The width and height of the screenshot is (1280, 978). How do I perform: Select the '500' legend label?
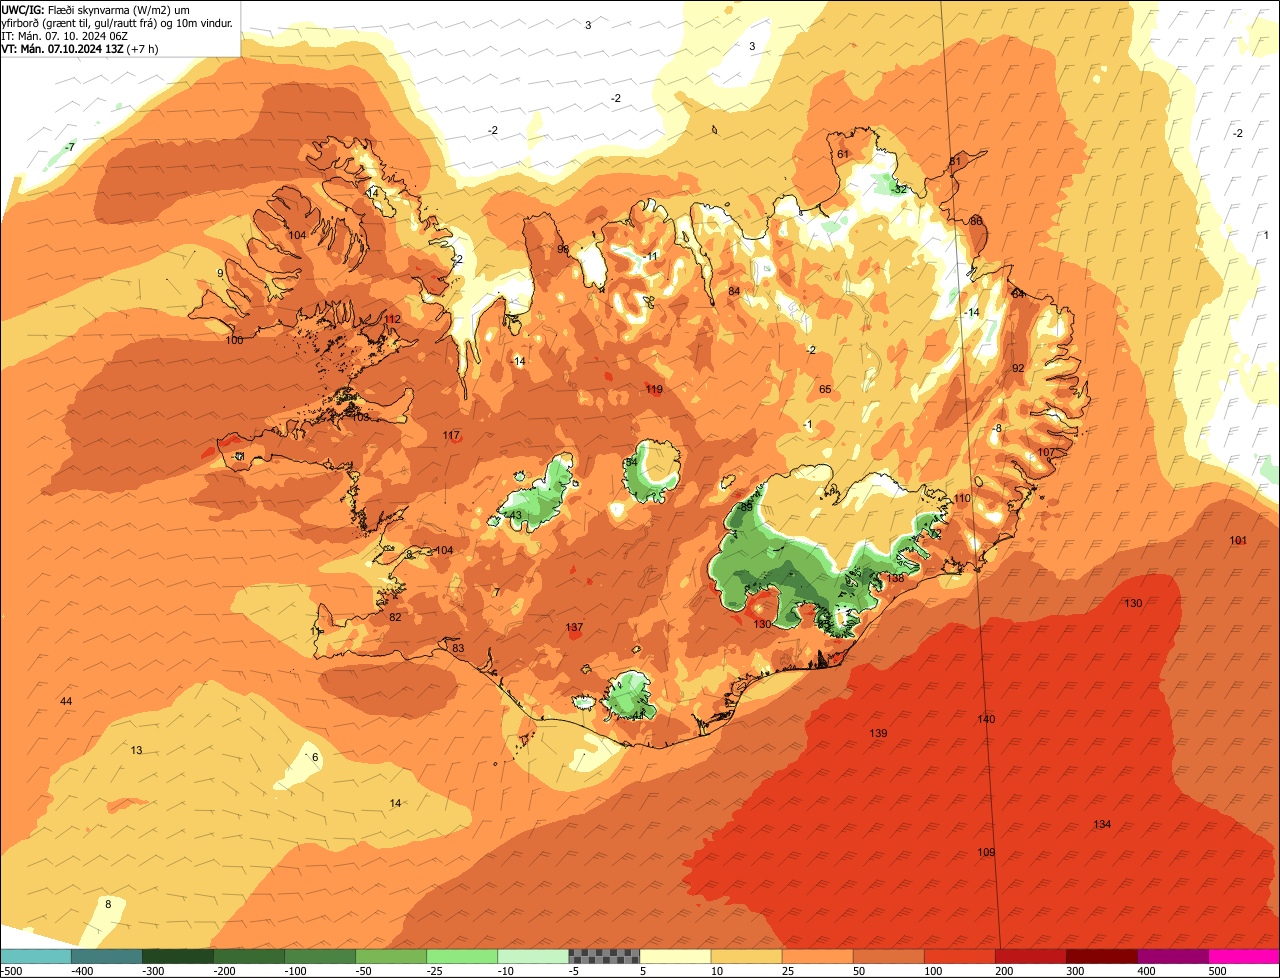[x=1218, y=970]
